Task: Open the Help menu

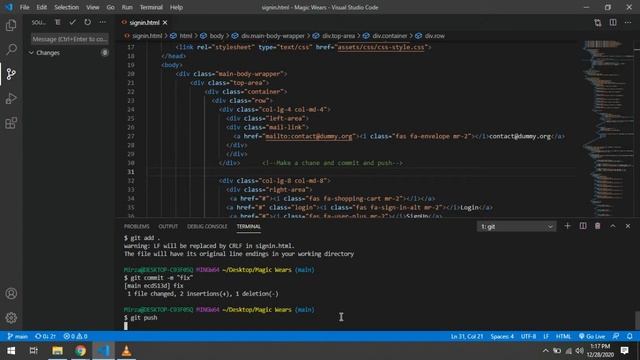Action: click(x=176, y=7)
